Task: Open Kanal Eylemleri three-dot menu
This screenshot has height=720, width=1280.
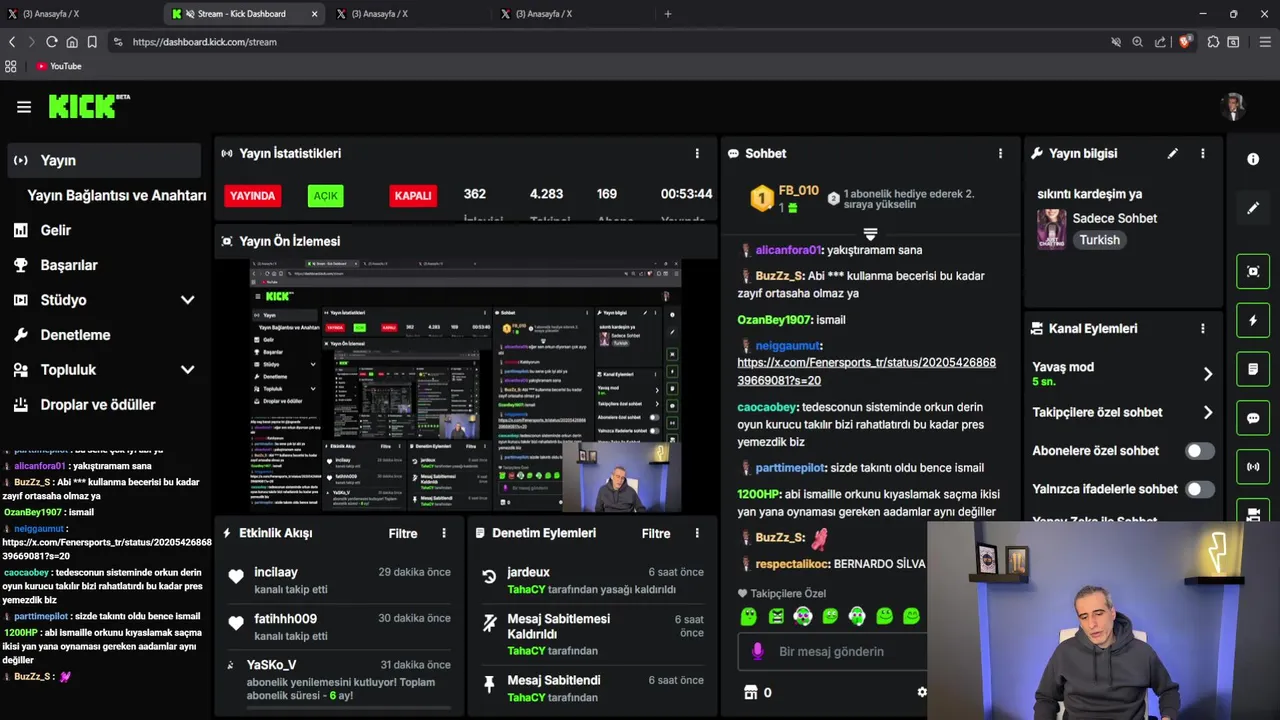Action: coord(1203,328)
